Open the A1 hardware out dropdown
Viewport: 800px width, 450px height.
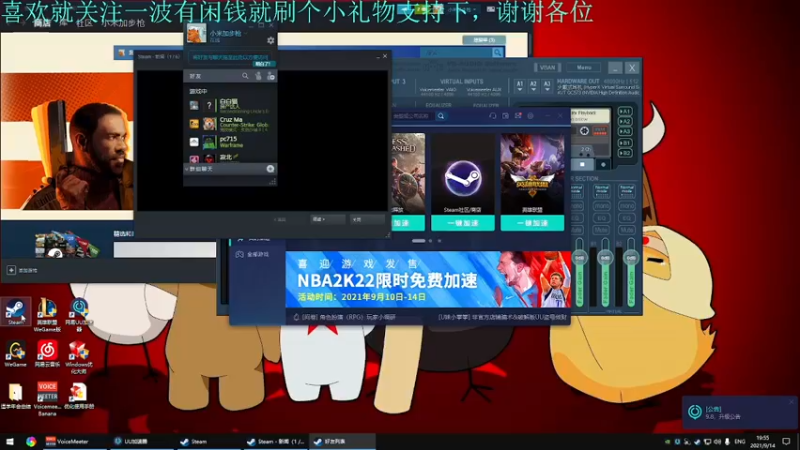point(519,85)
